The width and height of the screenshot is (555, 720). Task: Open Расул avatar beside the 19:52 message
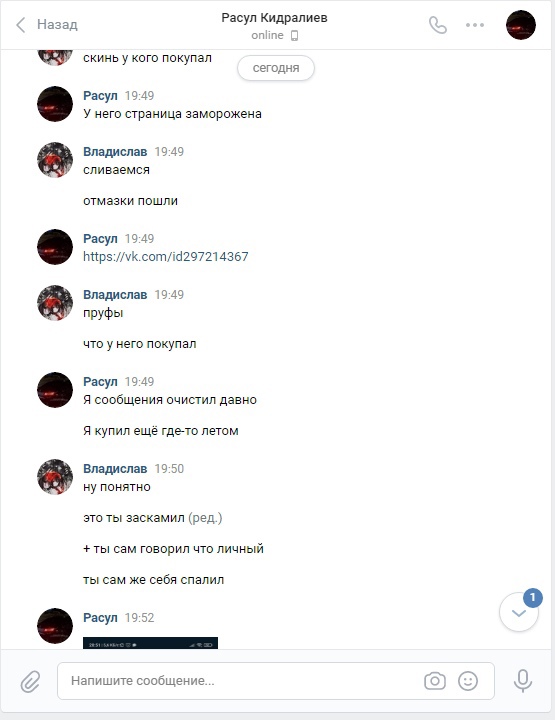point(55,625)
